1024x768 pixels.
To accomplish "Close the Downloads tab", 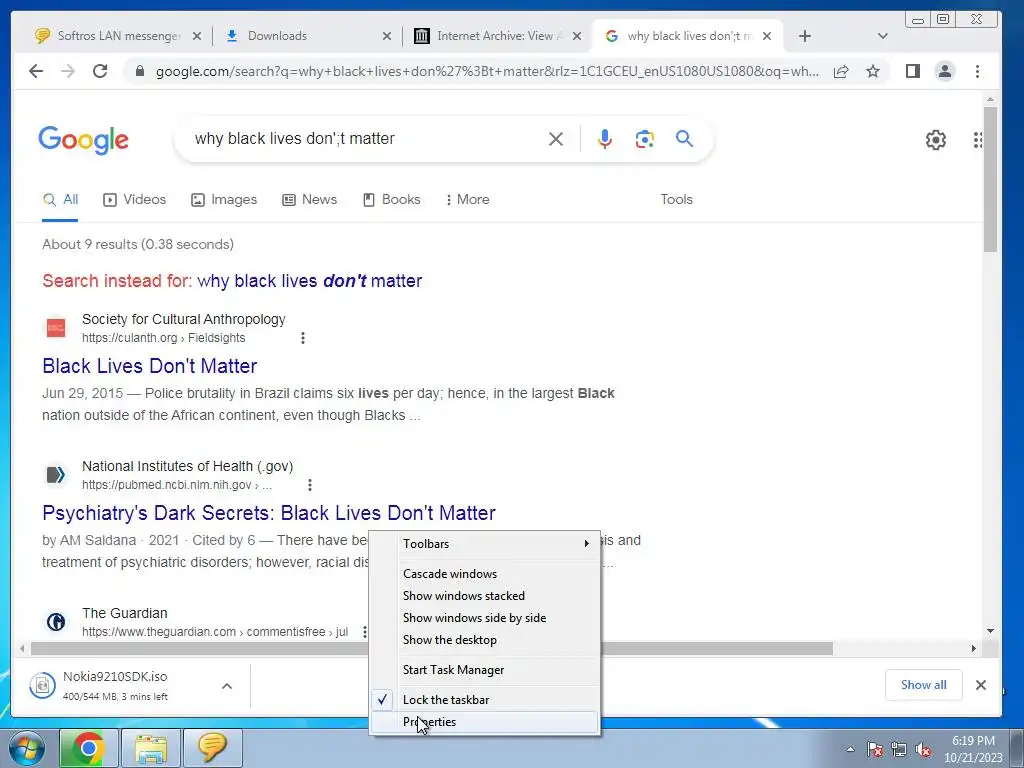I will pyautogui.click(x=387, y=36).
